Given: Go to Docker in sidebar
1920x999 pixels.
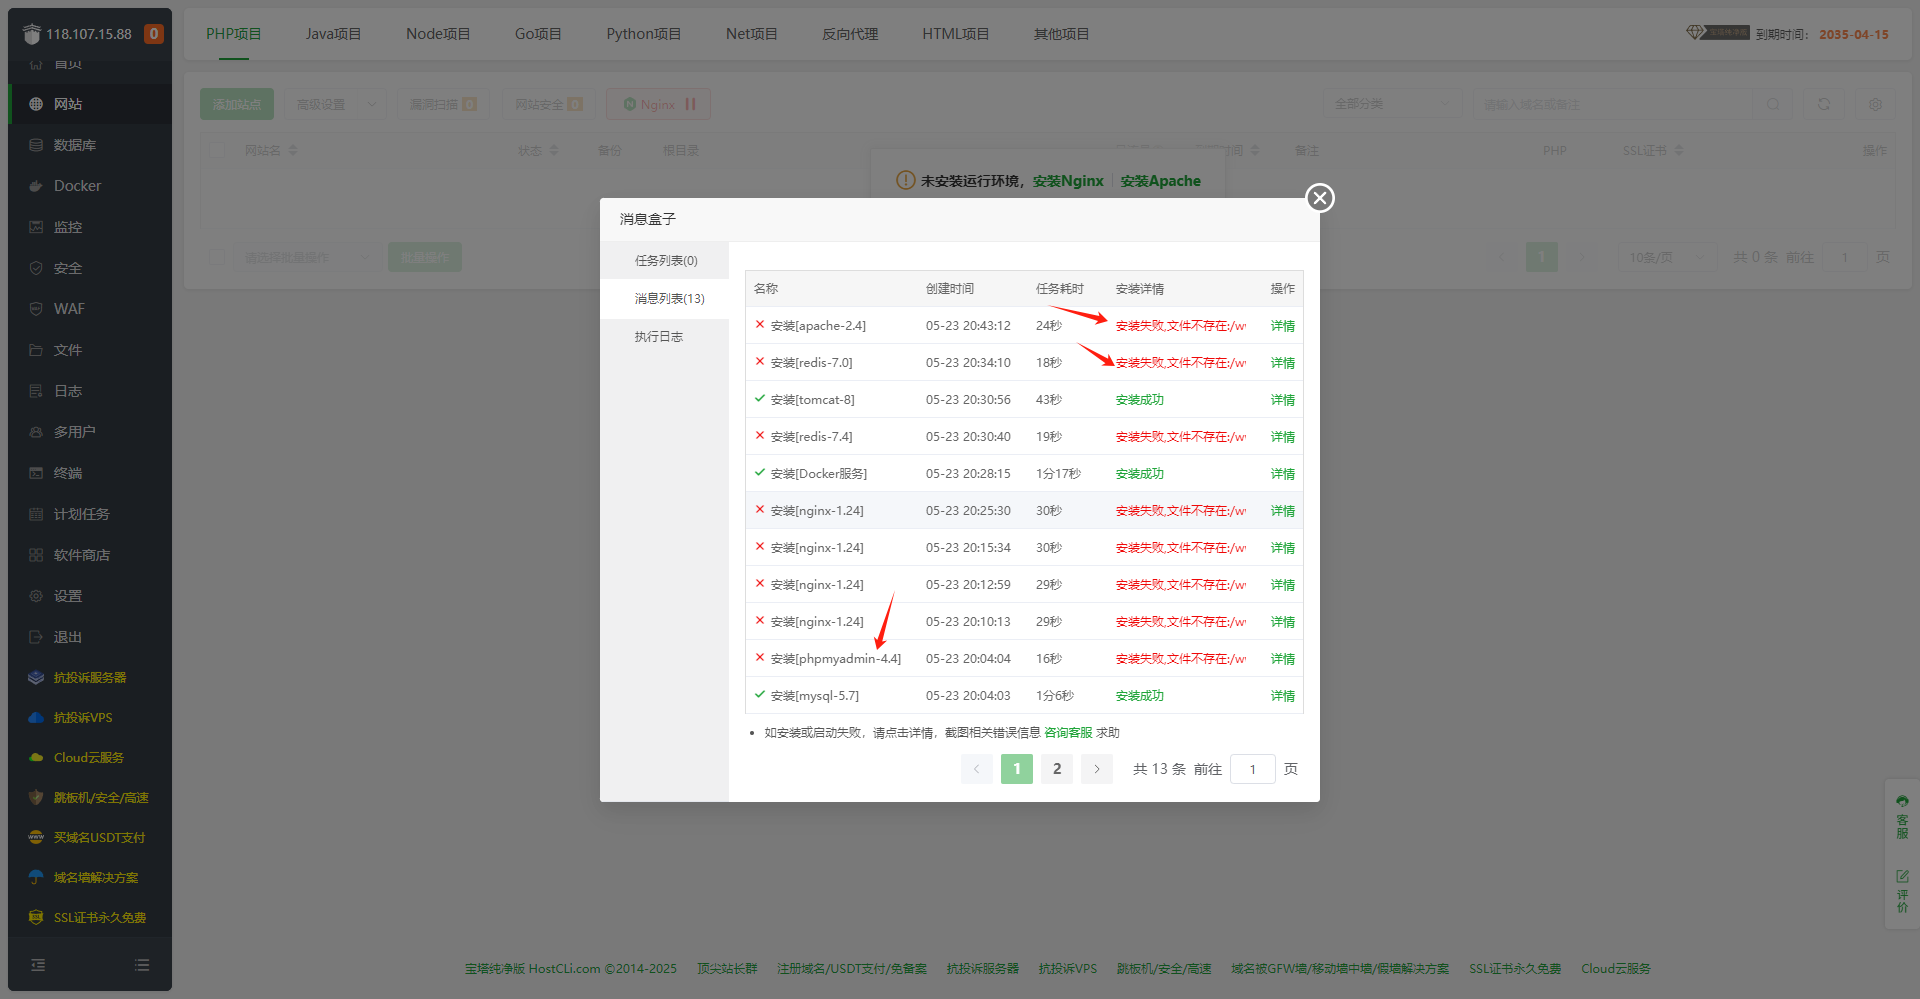Looking at the screenshot, I should pyautogui.click(x=90, y=186).
